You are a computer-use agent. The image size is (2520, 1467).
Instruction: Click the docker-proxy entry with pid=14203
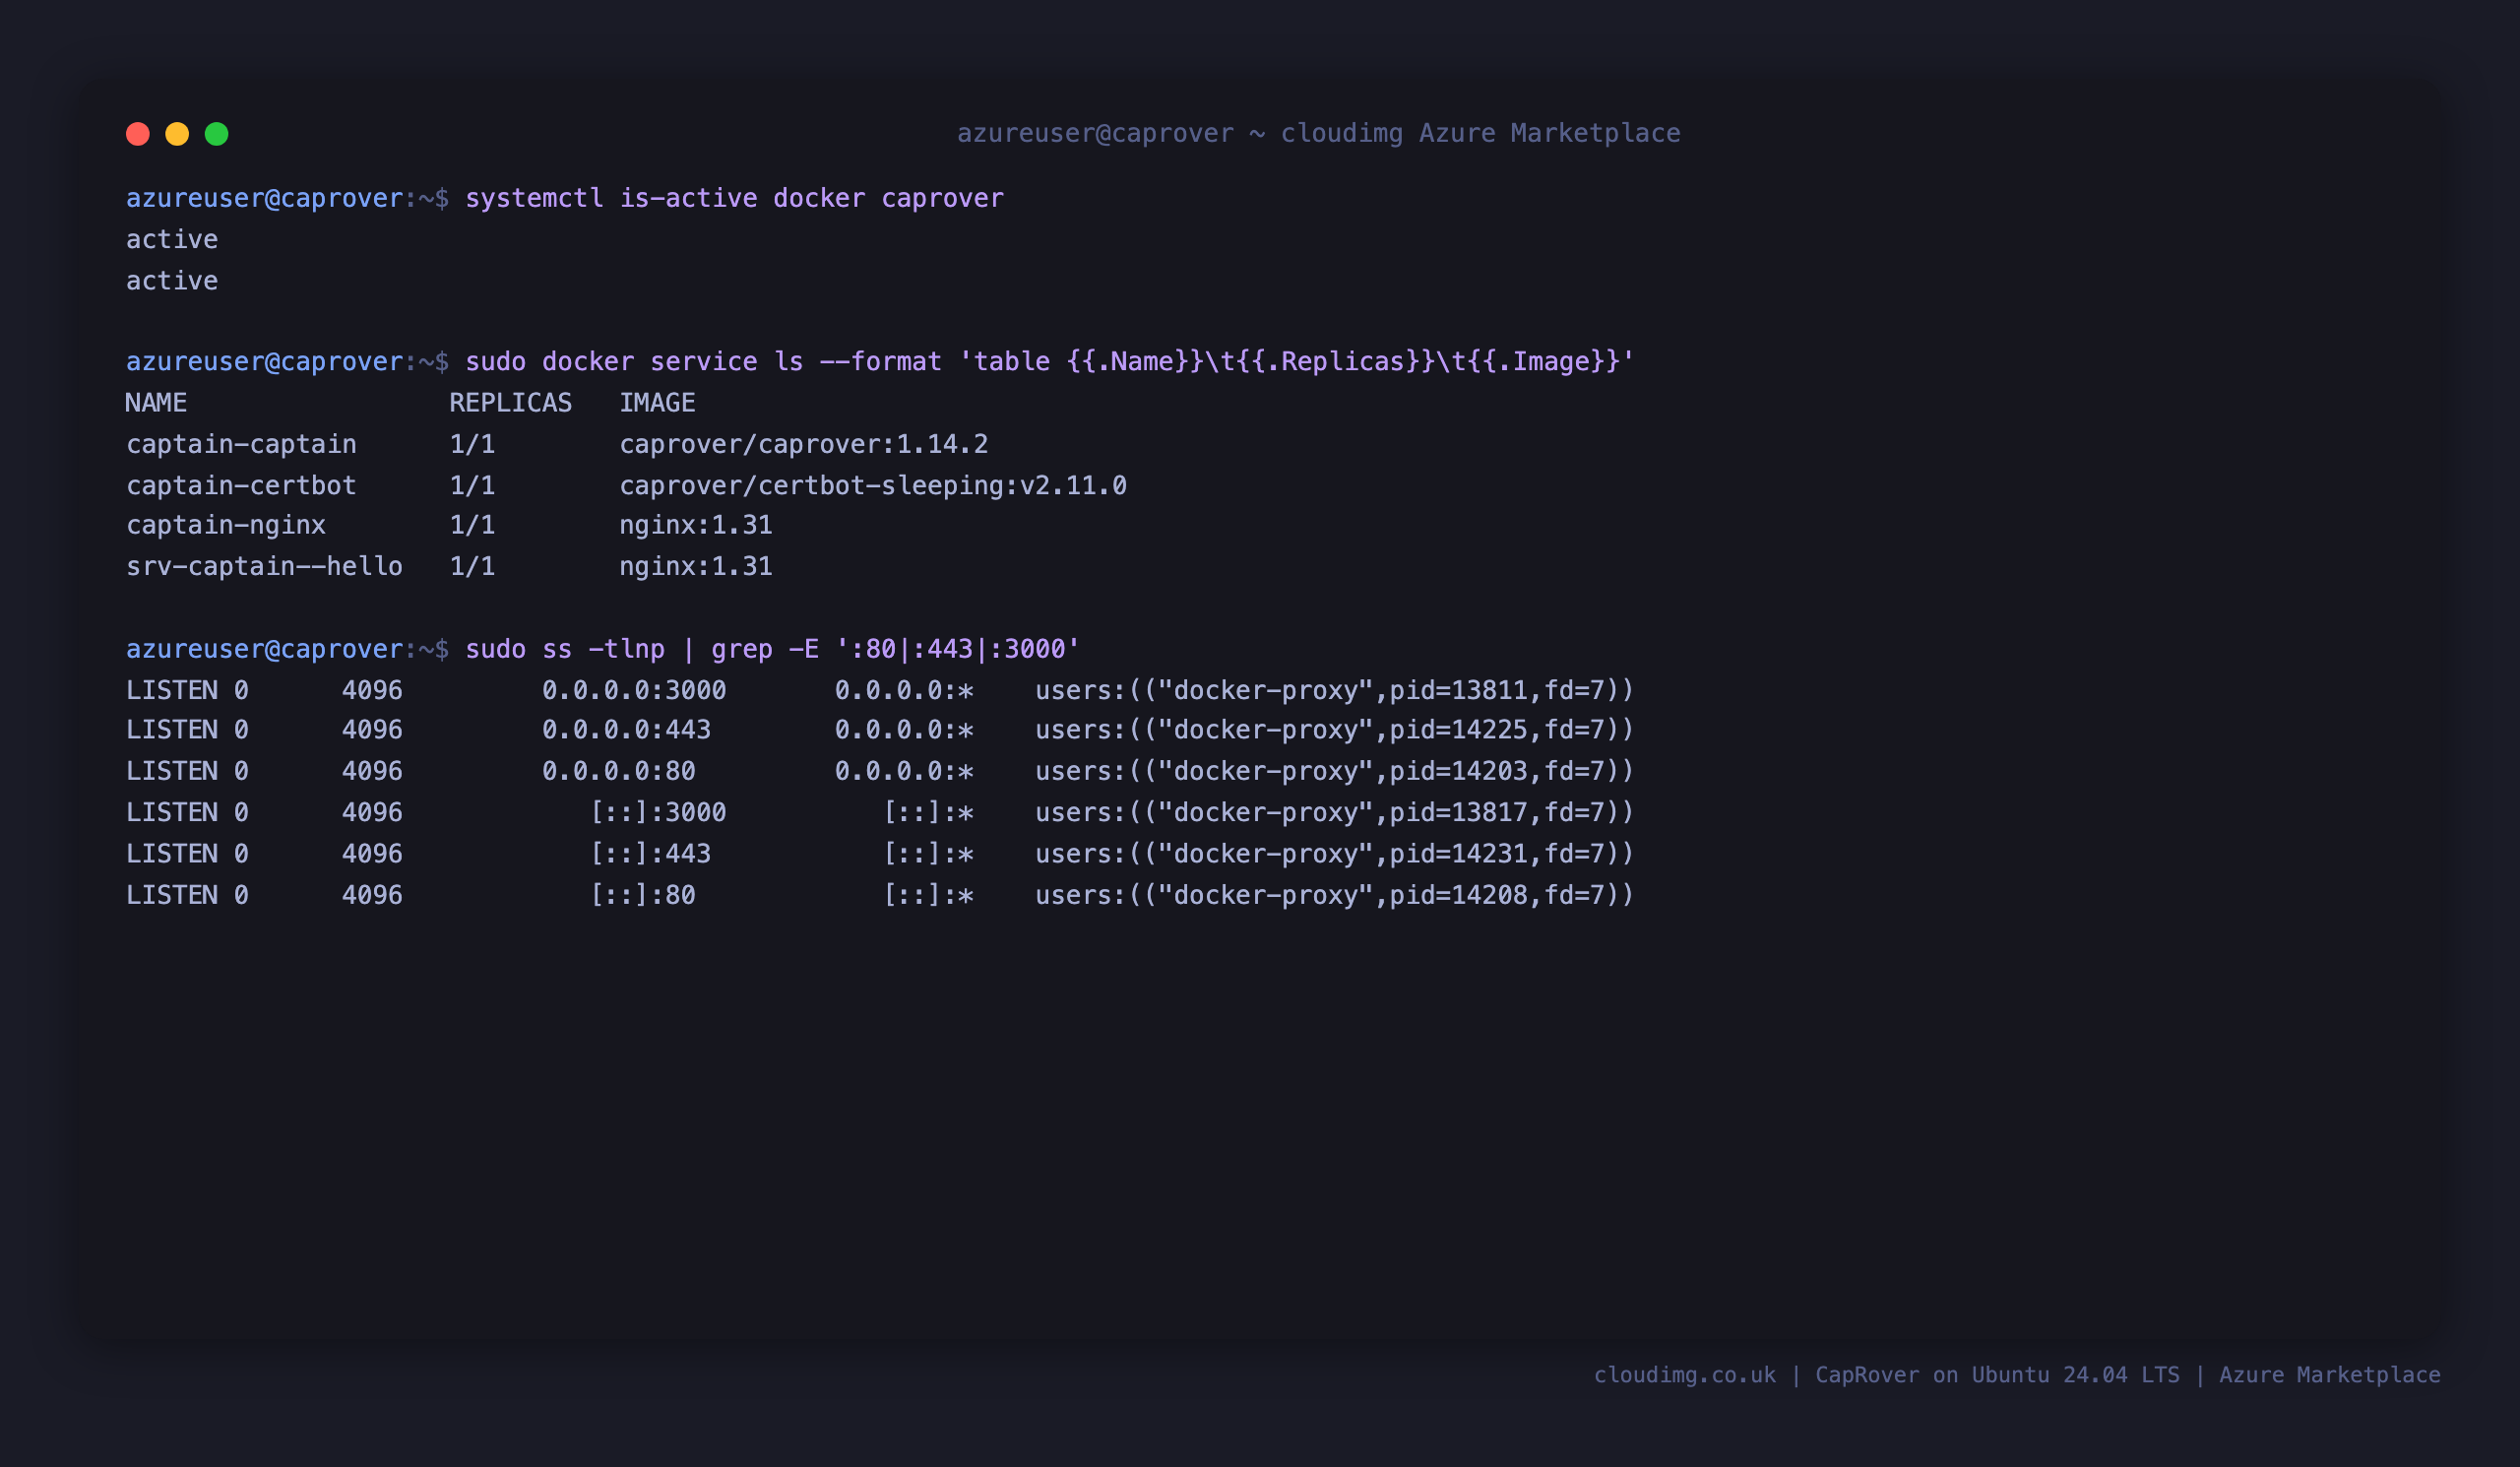click(x=1334, y=771)
